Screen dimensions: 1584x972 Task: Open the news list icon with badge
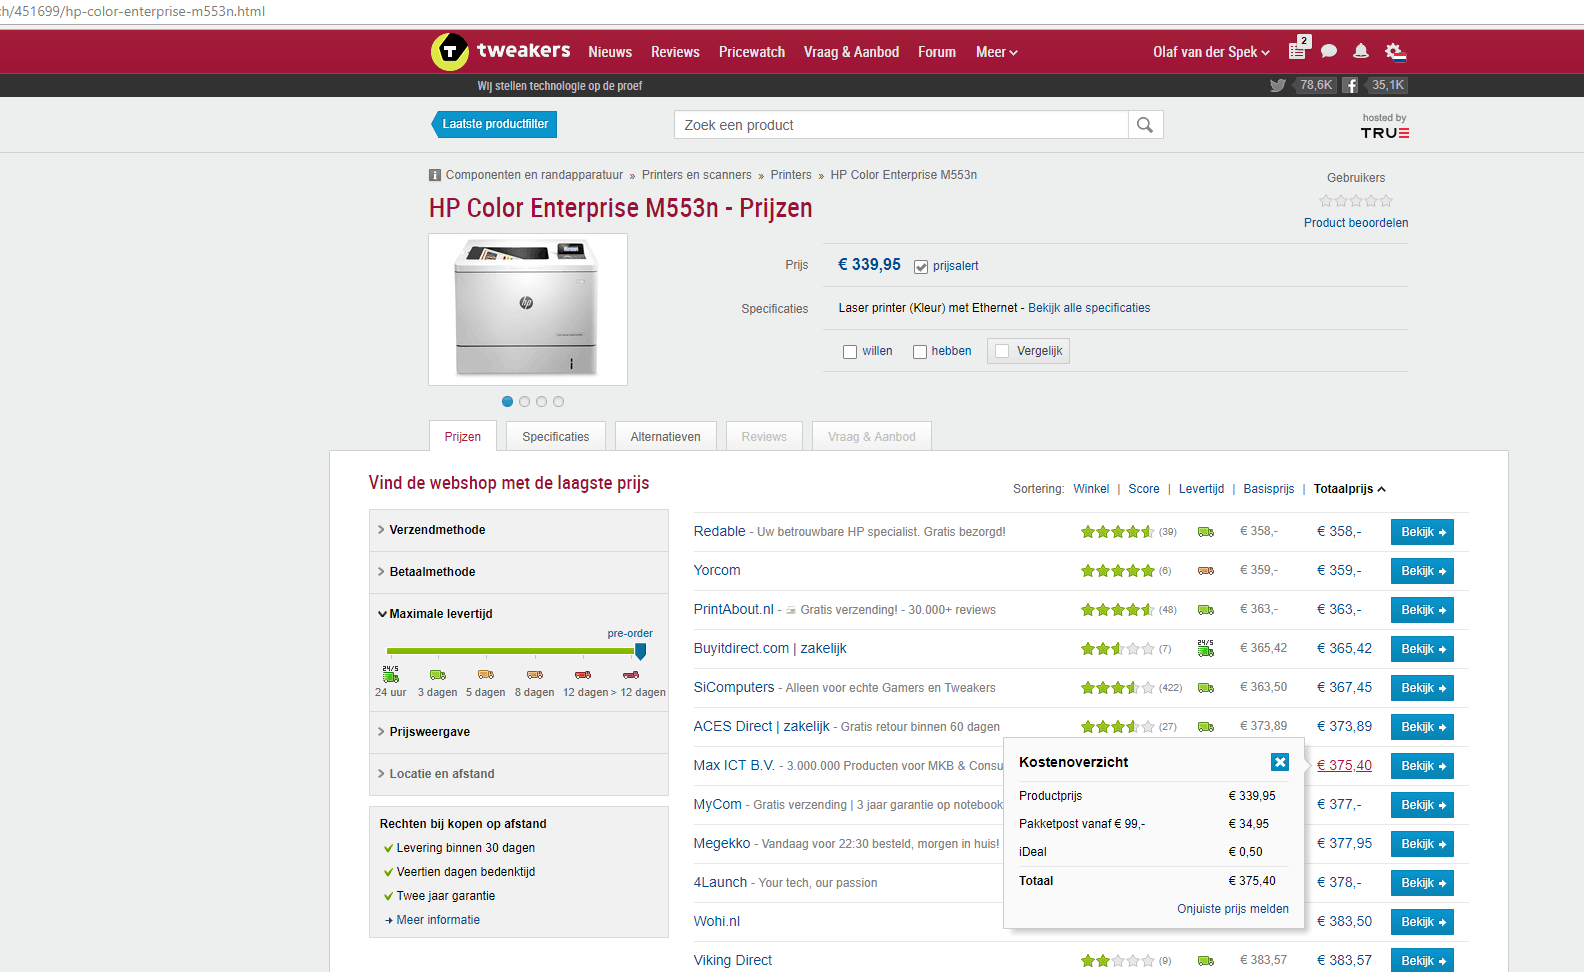coord(1299,49)
